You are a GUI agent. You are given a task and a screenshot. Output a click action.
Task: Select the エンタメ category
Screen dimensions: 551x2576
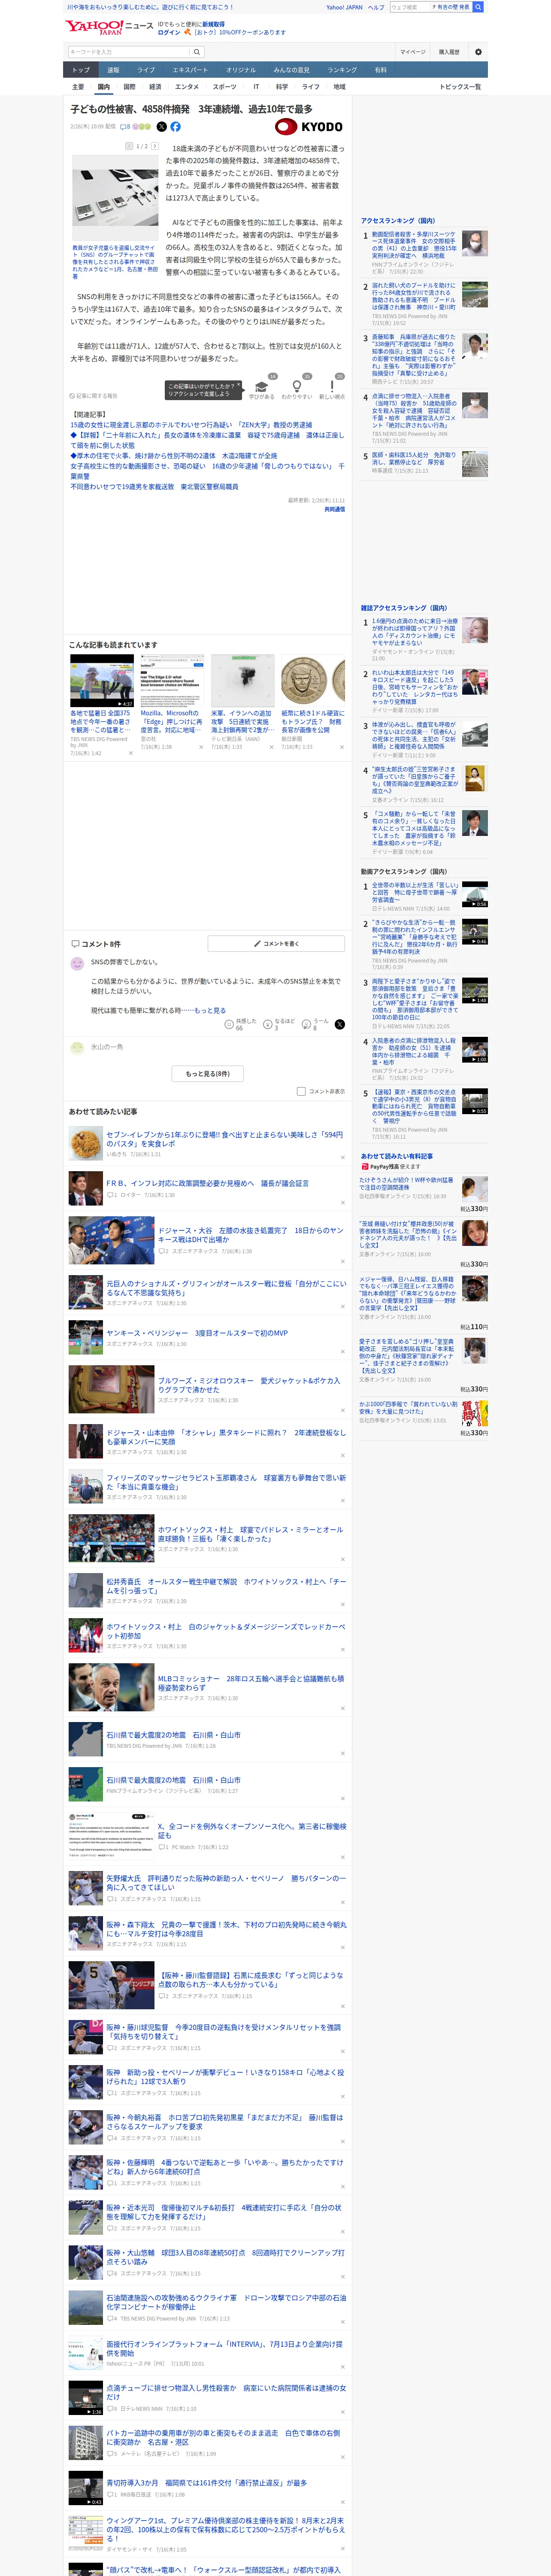point(187,87)
